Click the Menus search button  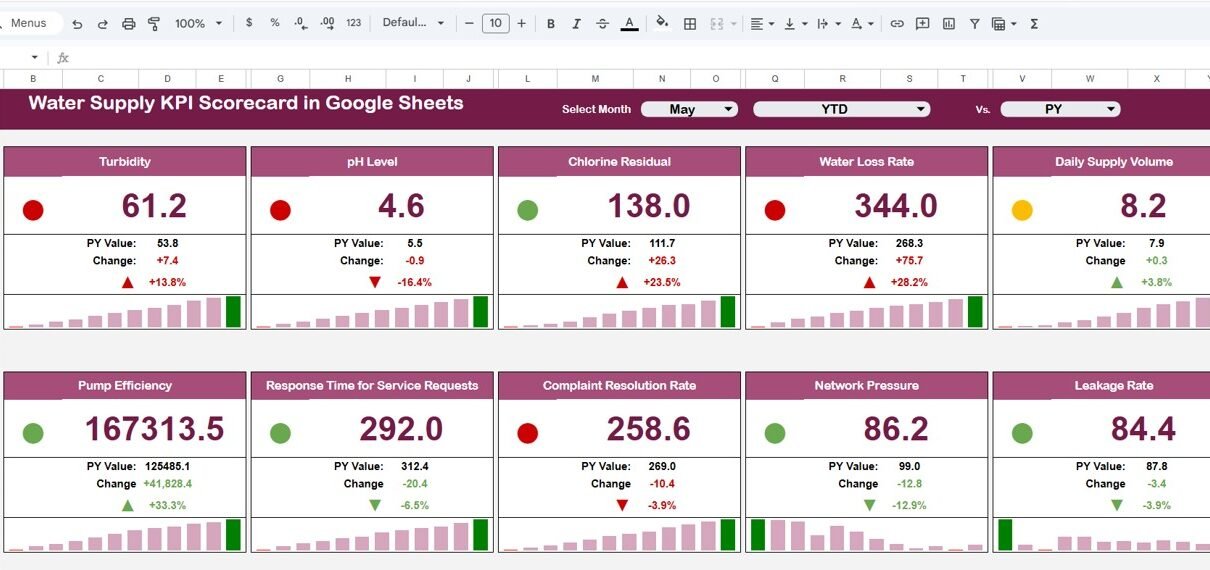(30, 23)
